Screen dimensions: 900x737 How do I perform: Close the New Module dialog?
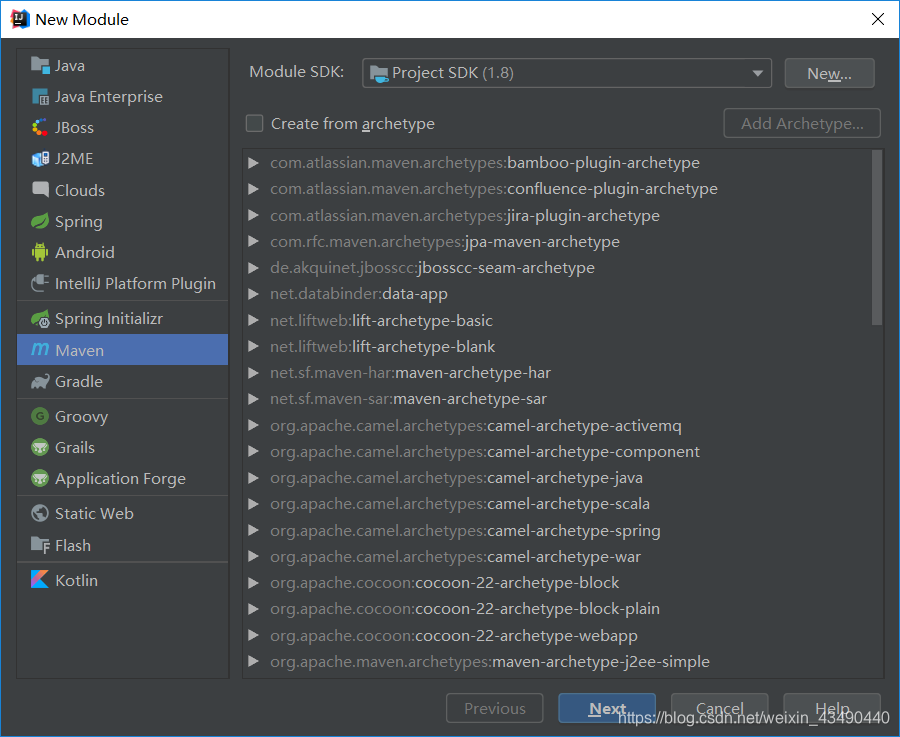pyautogui.click(x=878, y=19)
